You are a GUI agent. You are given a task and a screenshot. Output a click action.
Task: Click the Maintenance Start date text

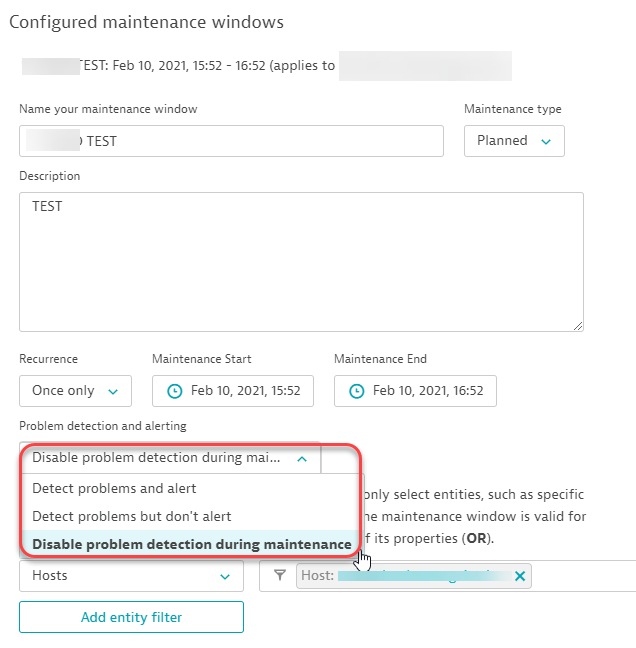tap(245, 391)
